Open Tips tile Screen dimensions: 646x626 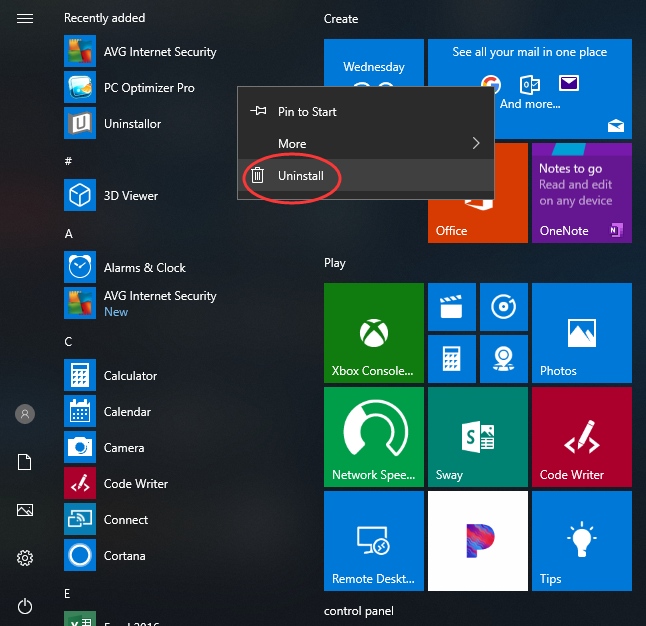pyautogui.click(x=582, y=541)
